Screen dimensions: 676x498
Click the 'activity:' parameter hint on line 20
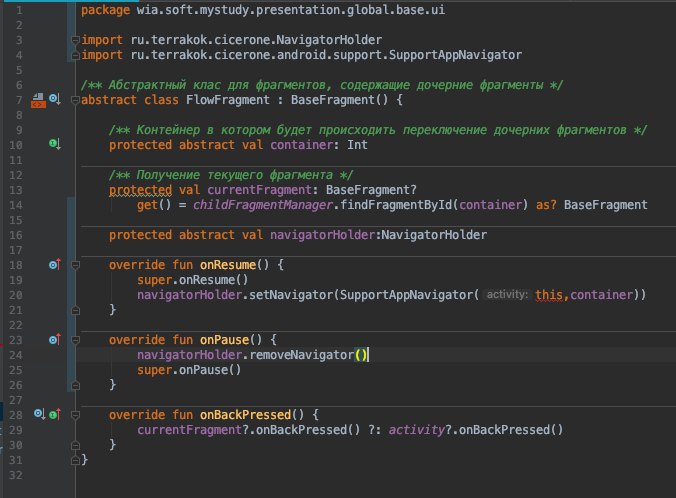click(507, 294)
